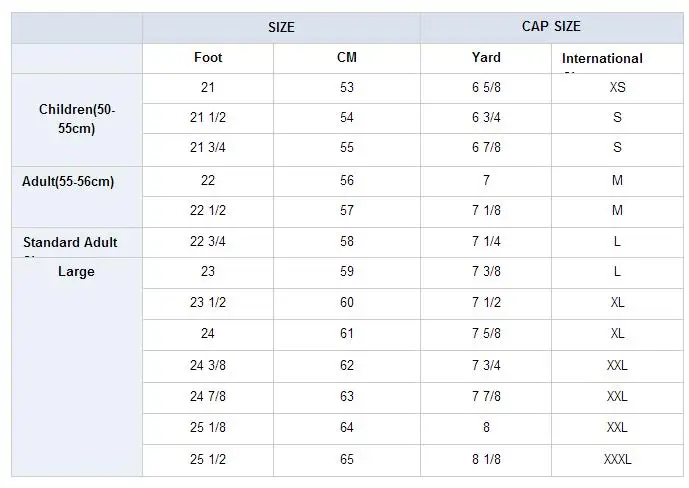This screenshot has height=488, width=689.
Task: Click the XS international size cell
Action: pos(617,88)
